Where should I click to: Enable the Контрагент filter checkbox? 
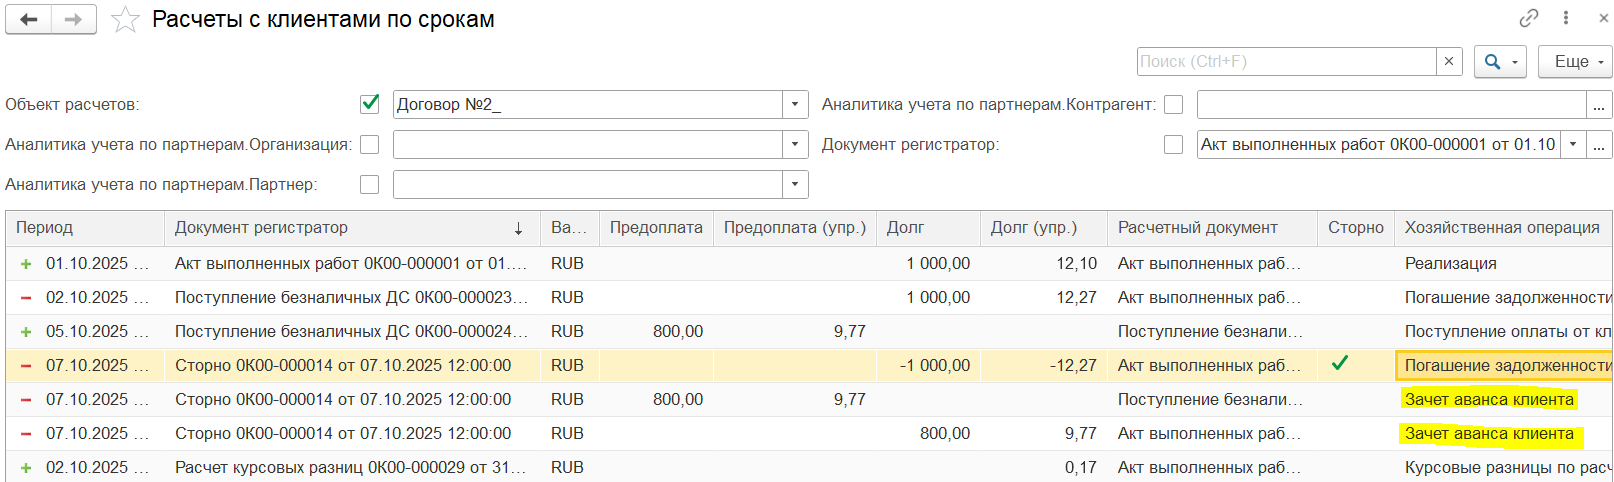click(1174, 104)
